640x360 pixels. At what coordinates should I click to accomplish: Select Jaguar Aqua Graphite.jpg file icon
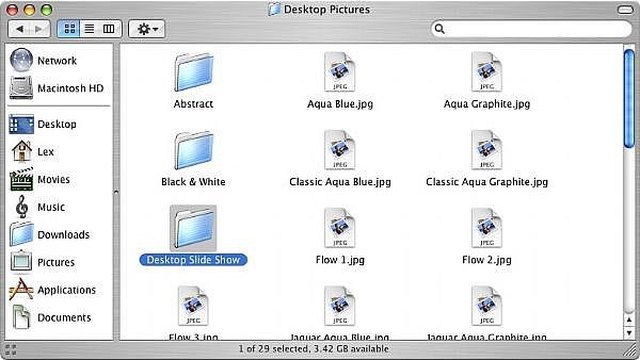tap(487, 306)
